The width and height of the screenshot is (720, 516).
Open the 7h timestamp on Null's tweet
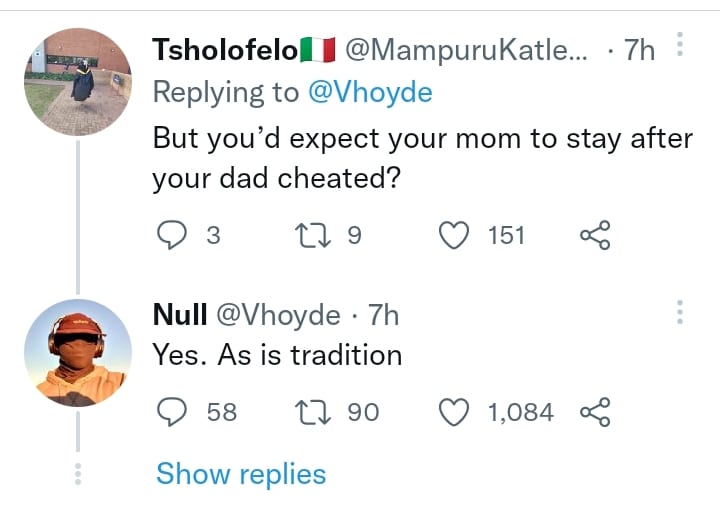383,315
